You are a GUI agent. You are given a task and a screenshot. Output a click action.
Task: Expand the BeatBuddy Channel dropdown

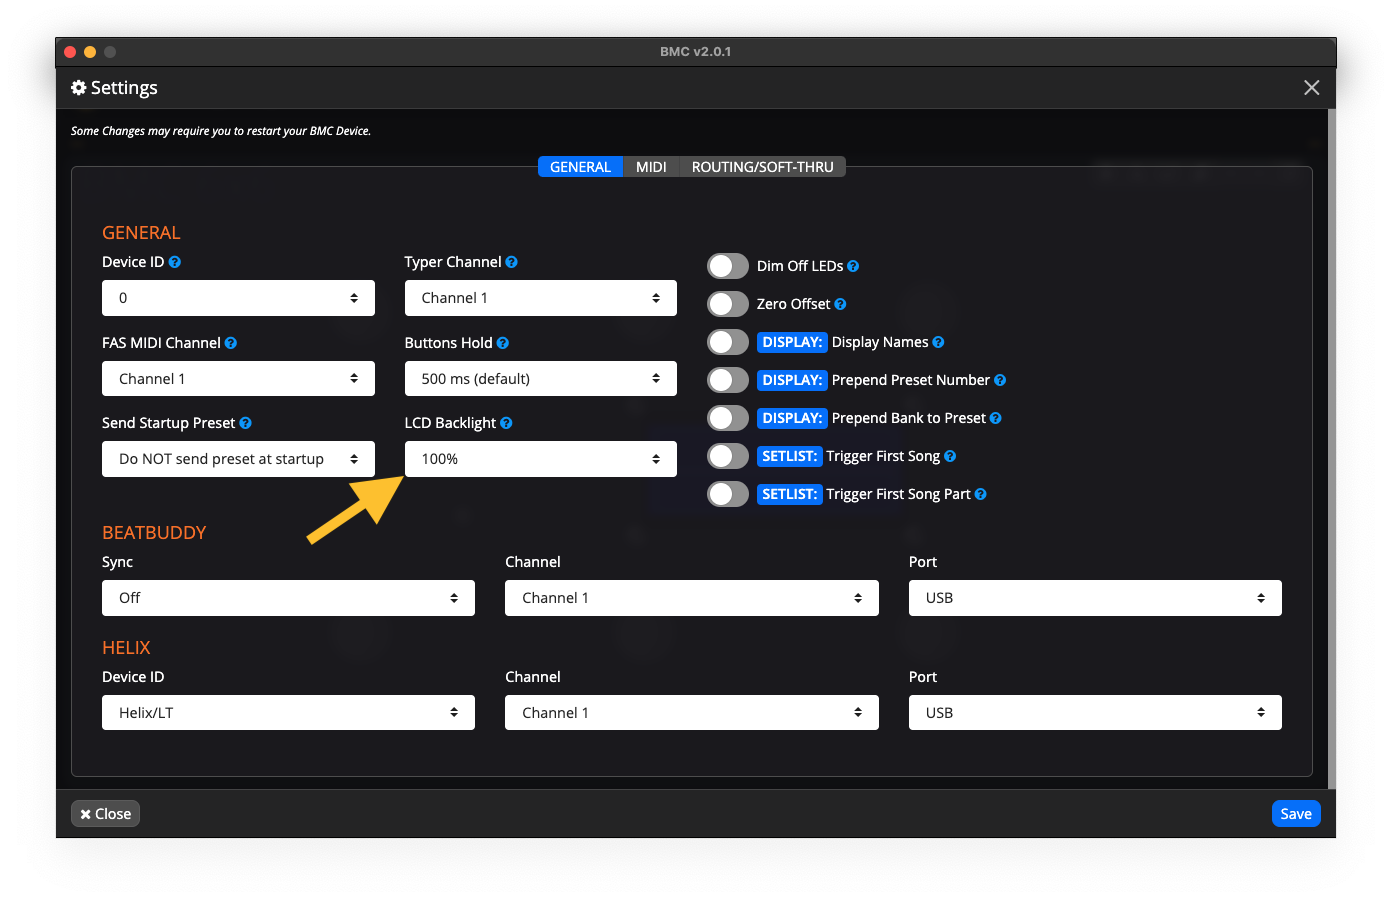point(692,598)
